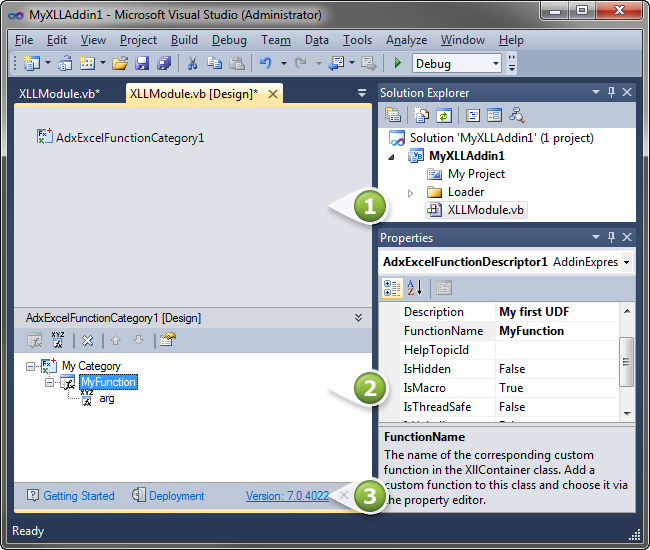Click the View Designer icon in Solution Explorer
Viewport: 650px width, 550px height.
(495, 115)
